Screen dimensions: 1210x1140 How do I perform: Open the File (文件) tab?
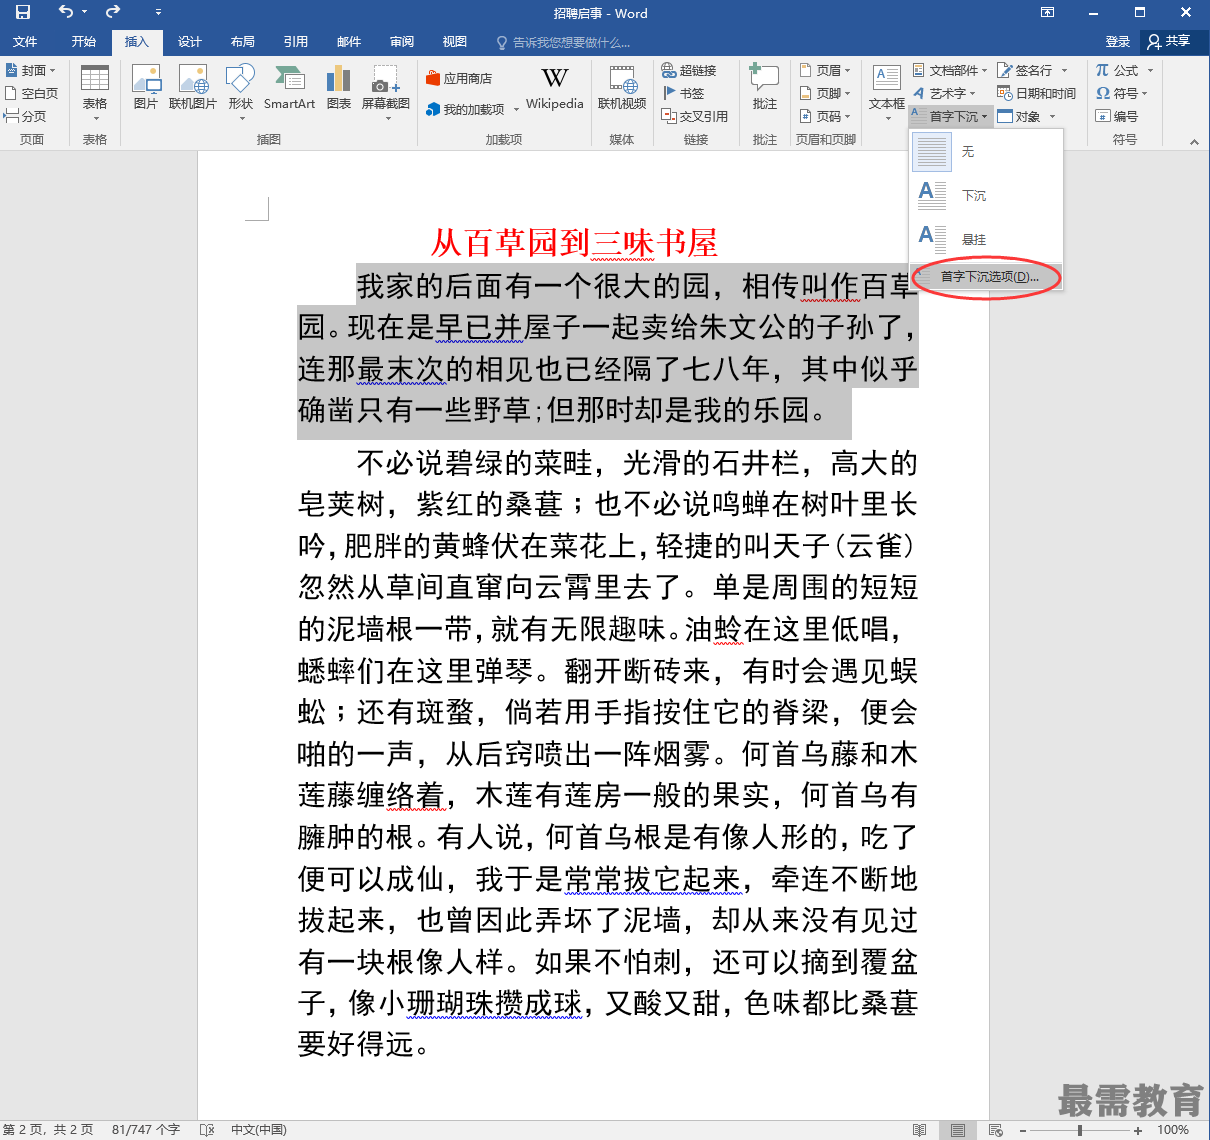[x=25, y=41]
